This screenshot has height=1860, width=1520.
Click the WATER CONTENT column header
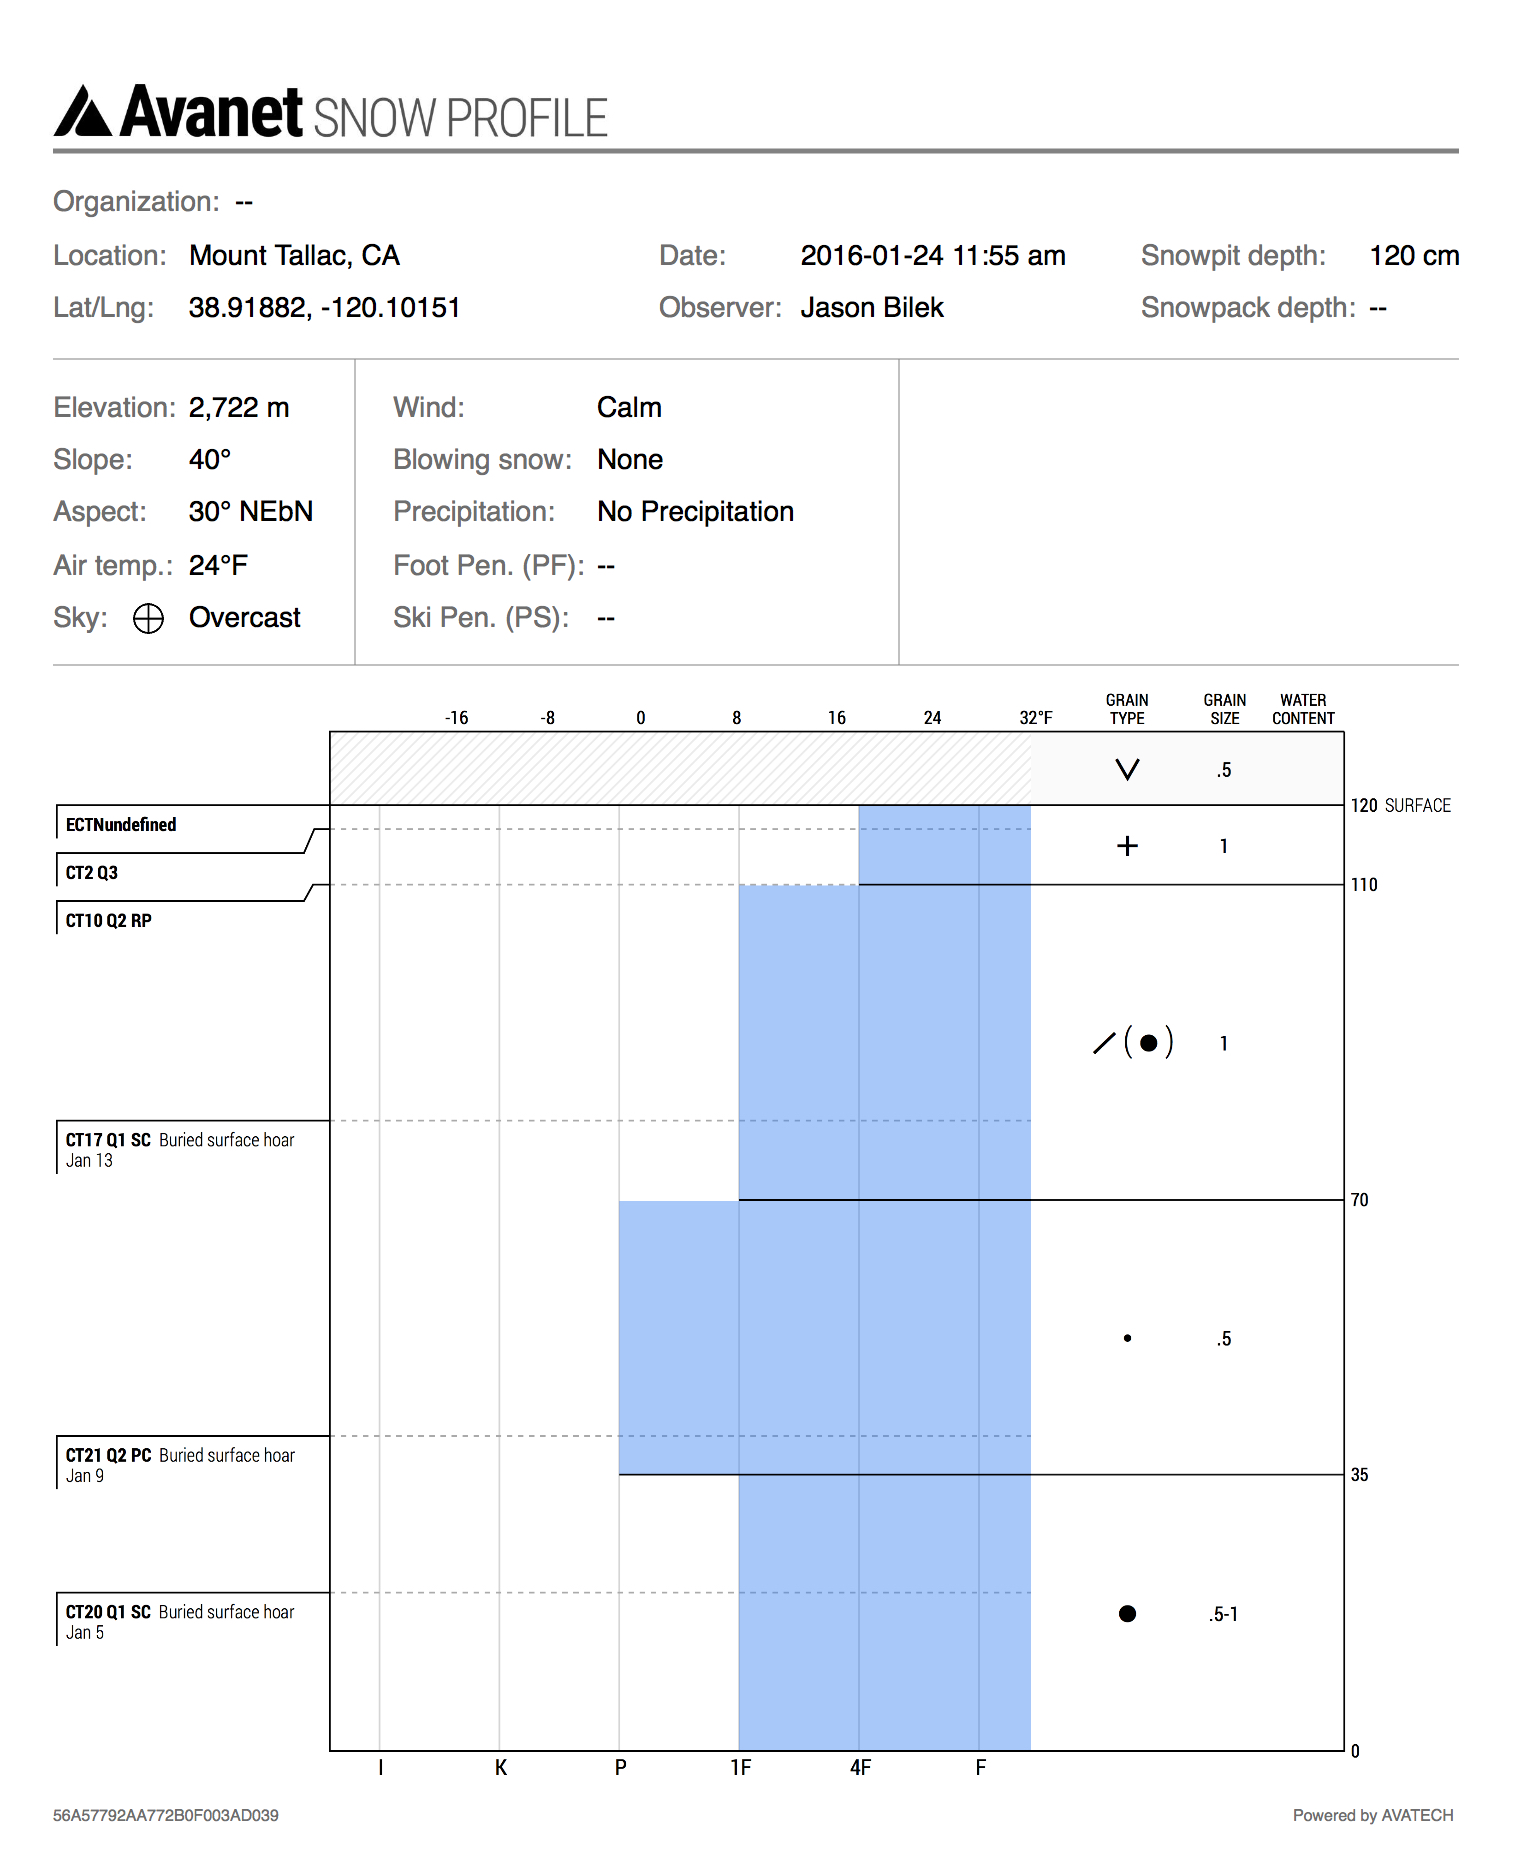pos(1303,709)
